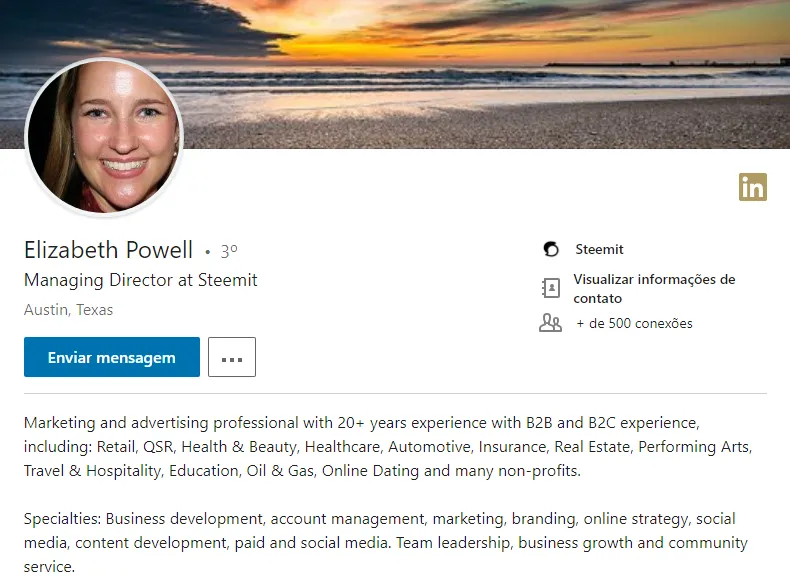790x588 pixels.
Task: Click the text ending with 'service.'
Action: pyautogui.click(x=48, y=566)
